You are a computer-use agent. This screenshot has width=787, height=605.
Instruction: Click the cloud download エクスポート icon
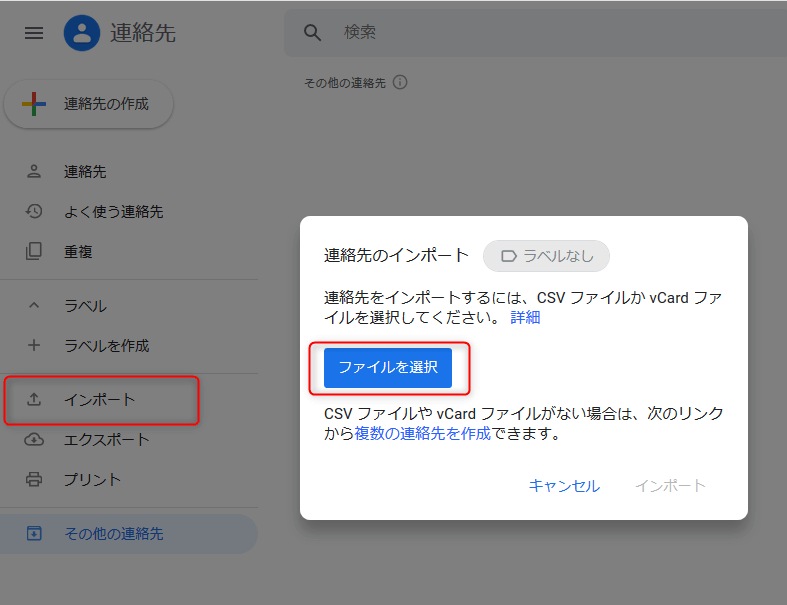tap(34, 440)
